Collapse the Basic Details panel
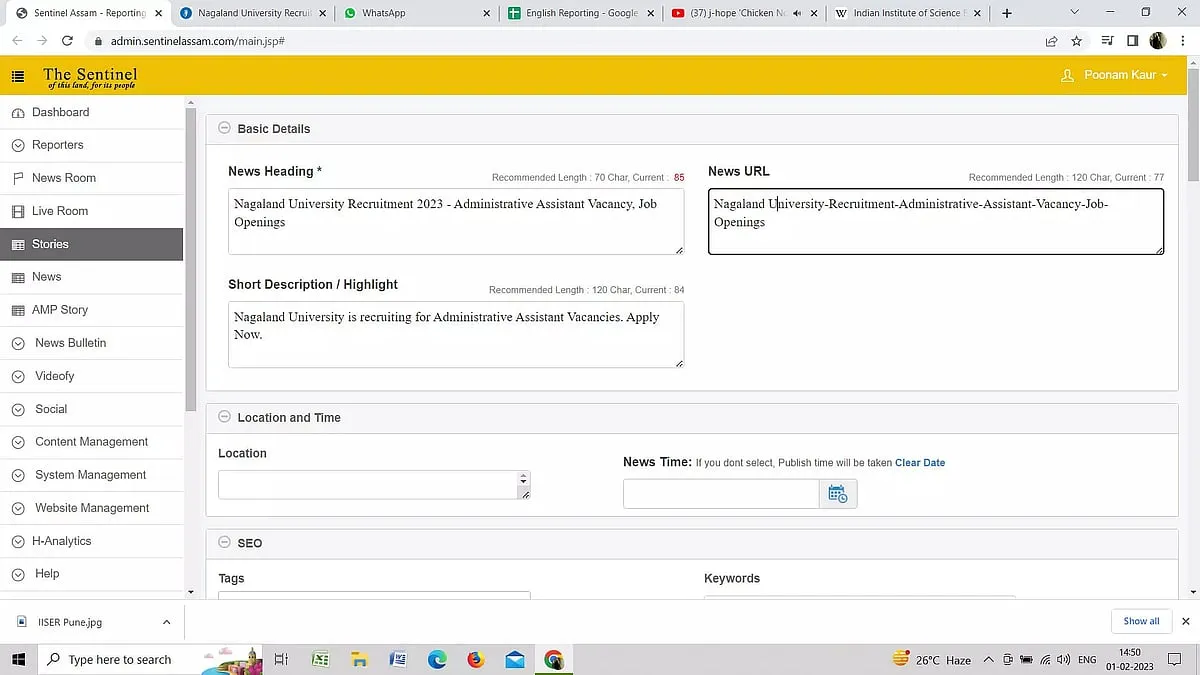The width and height of the screenshot is (1200, 675). click(x=224, y=128)
